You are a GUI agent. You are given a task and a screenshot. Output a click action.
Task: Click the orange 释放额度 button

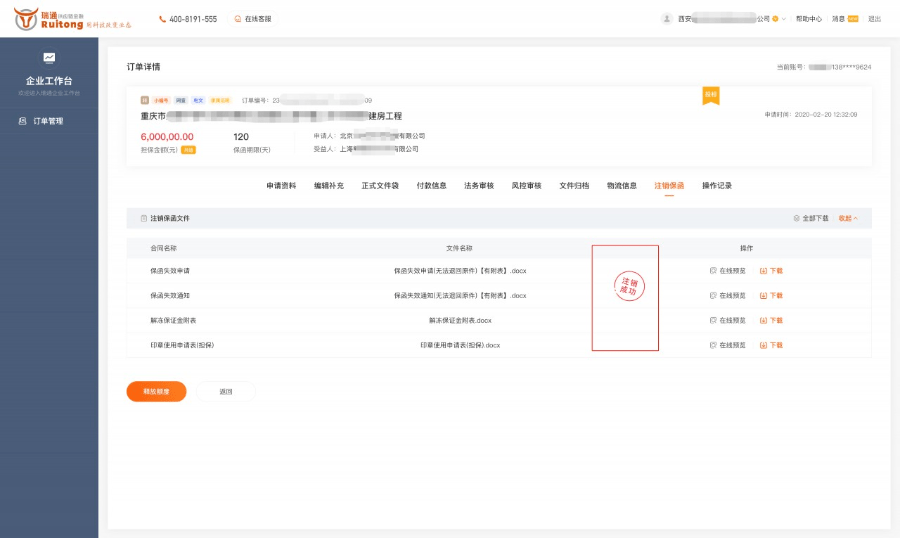coord(156,392)
